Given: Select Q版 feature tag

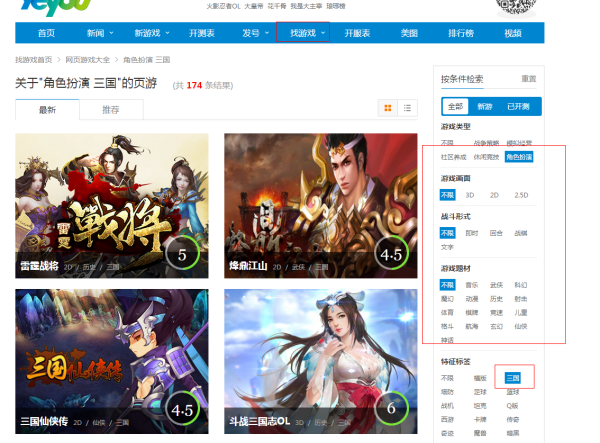Looking at the screenshot, I should click(512, 406).
